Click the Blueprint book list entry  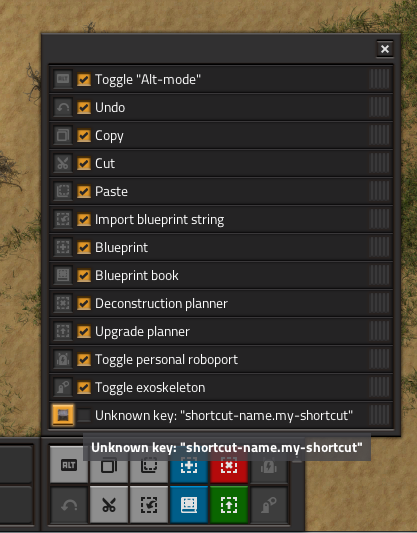[x=221, y=275]
